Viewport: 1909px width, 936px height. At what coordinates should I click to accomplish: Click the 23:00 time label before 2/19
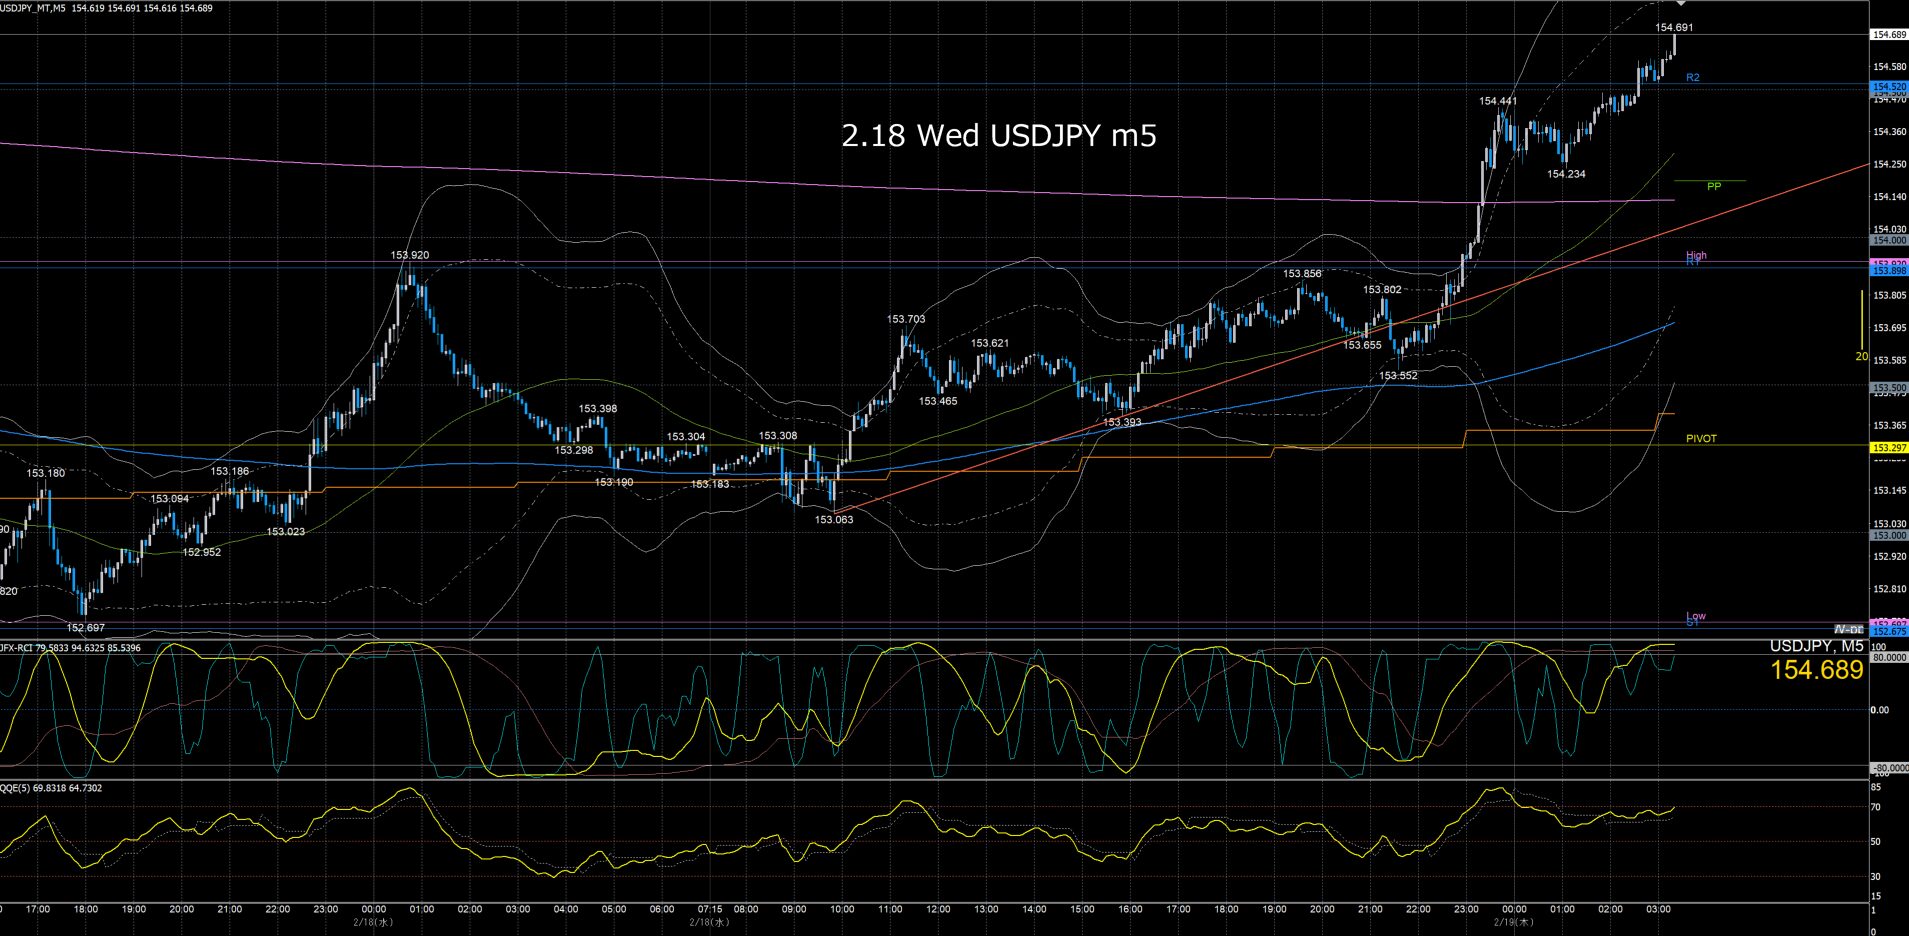pyautogui.click(x=1466, y=910)
